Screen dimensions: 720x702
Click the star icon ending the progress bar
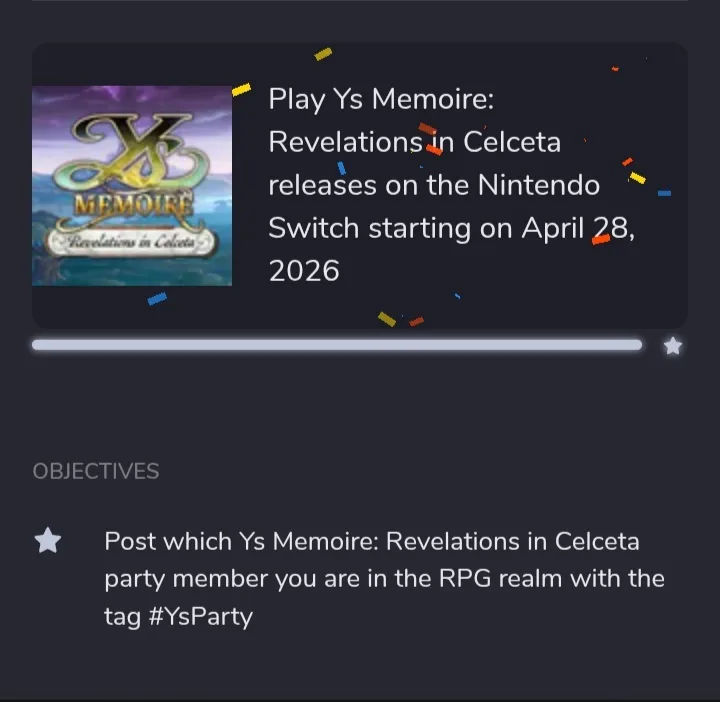coord(673,346)
